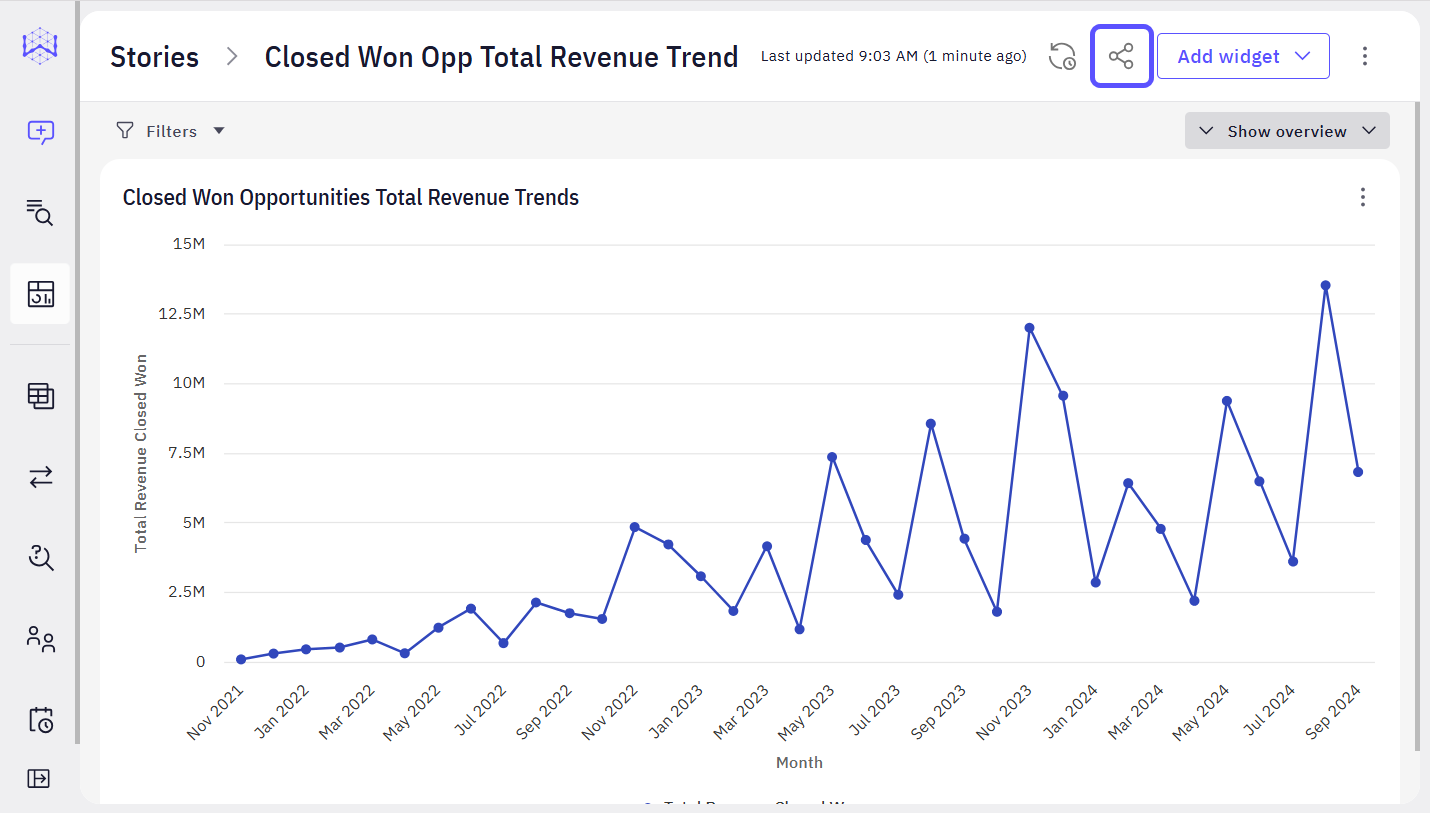The height and width of the screenshot is (813, 1430).
Task: Open the data tables sidebar icon
Action: pos(40,396)
